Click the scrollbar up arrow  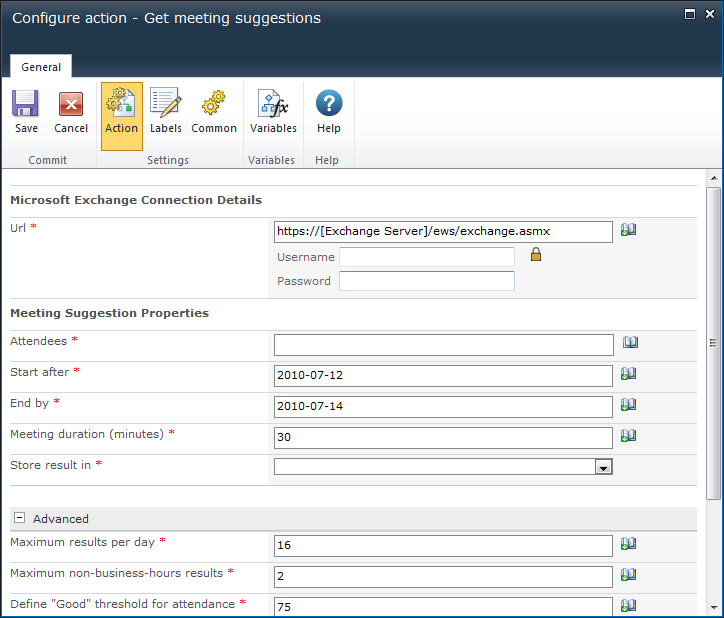(714, 178)
